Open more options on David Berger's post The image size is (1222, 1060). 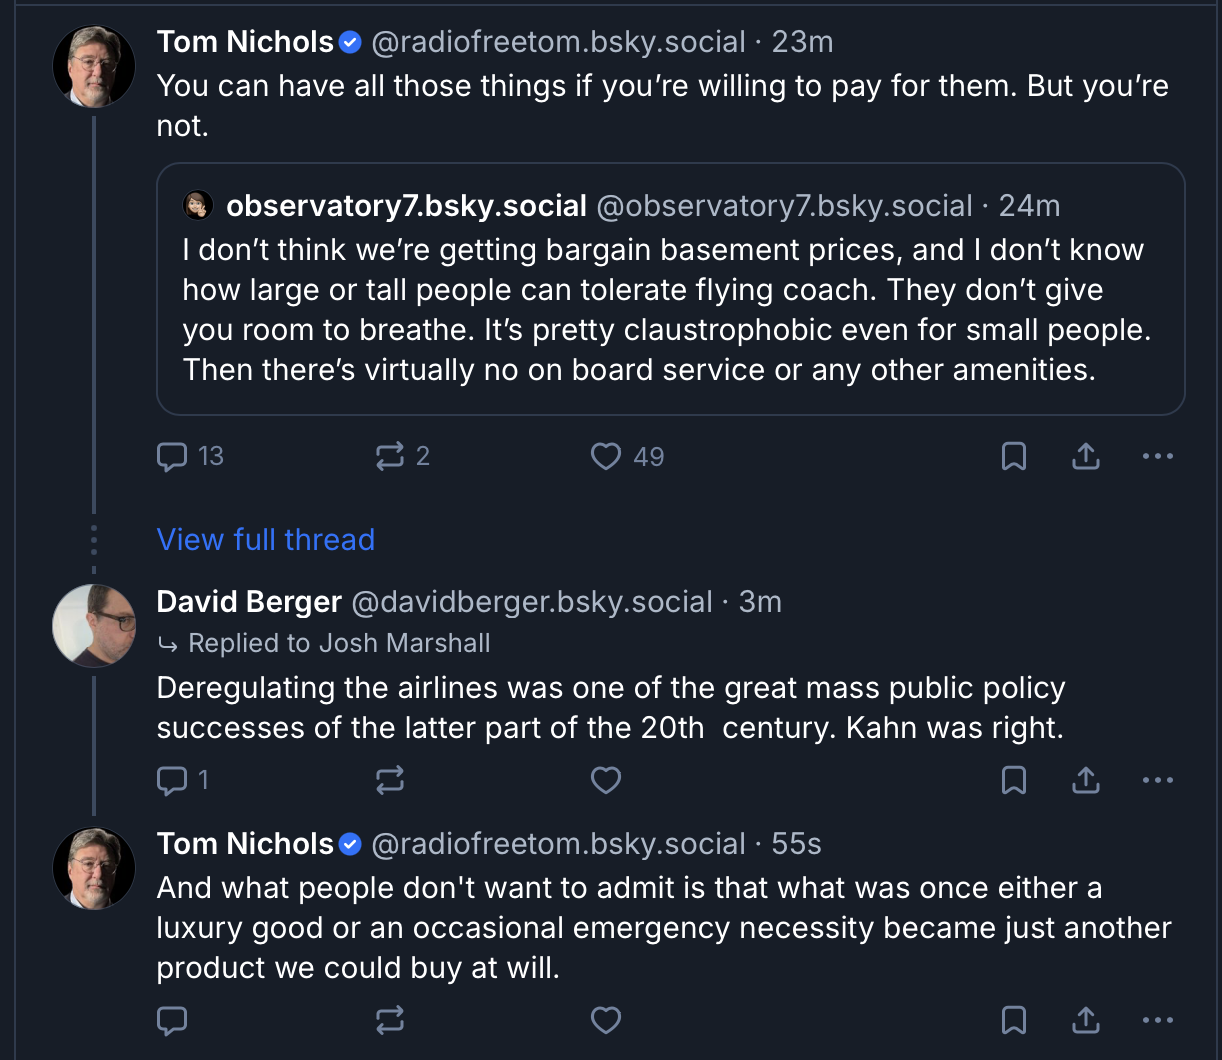pos(1157,780)
